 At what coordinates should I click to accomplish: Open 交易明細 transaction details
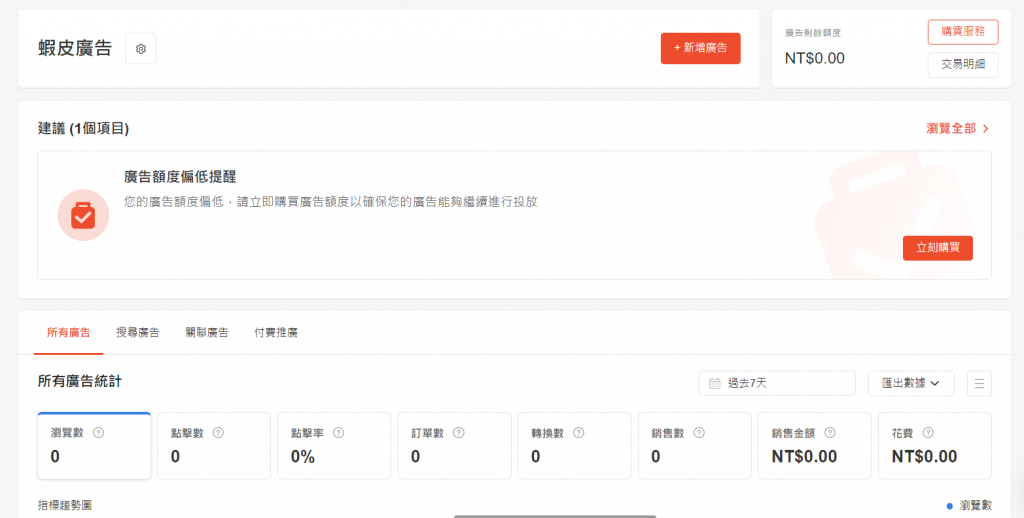[963, 65]
